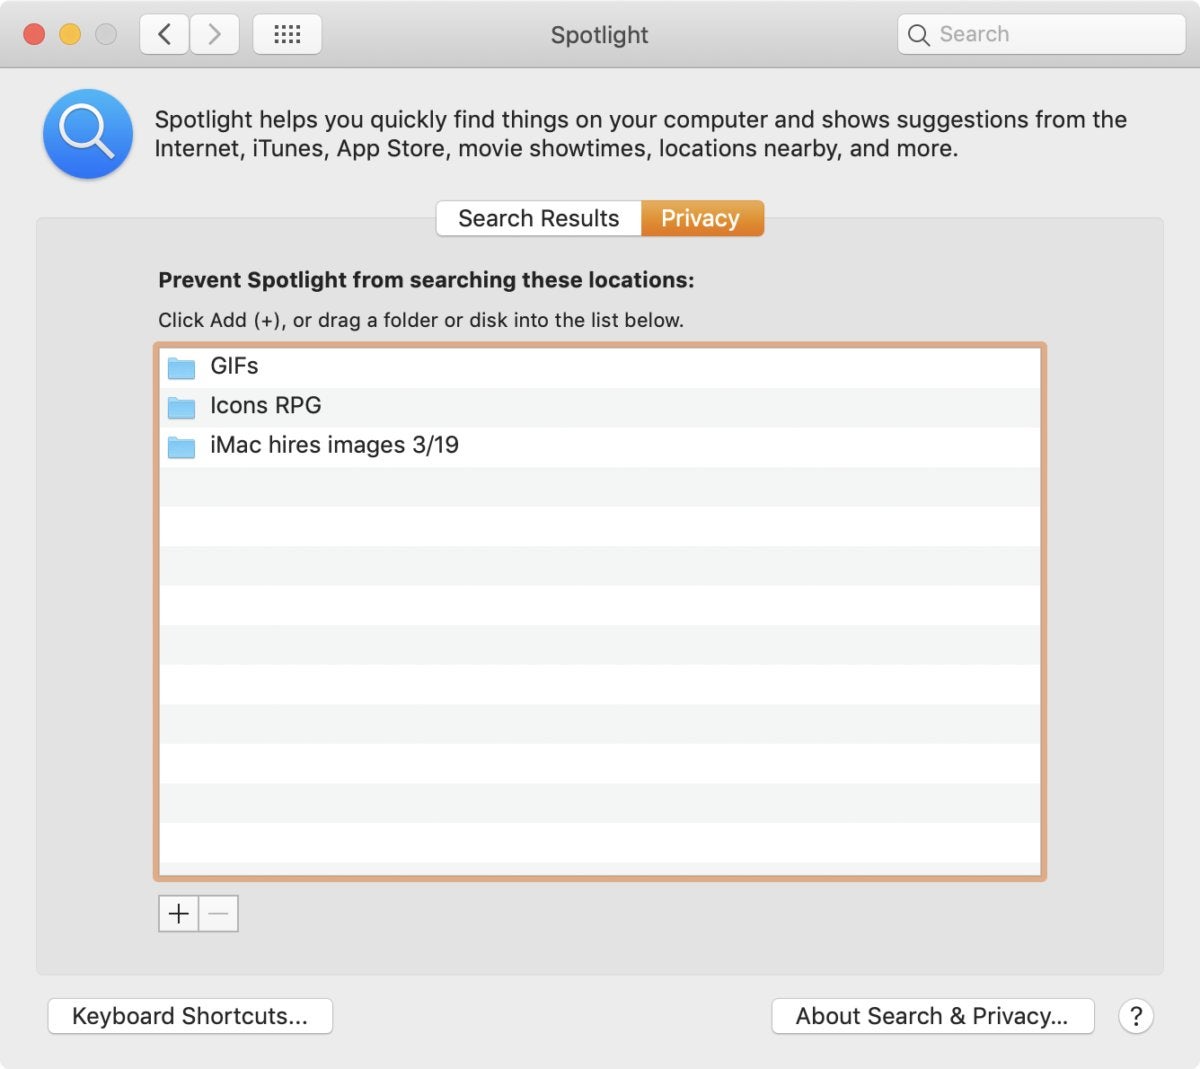Click the iMac hires images folder icon

click(181, 447)
